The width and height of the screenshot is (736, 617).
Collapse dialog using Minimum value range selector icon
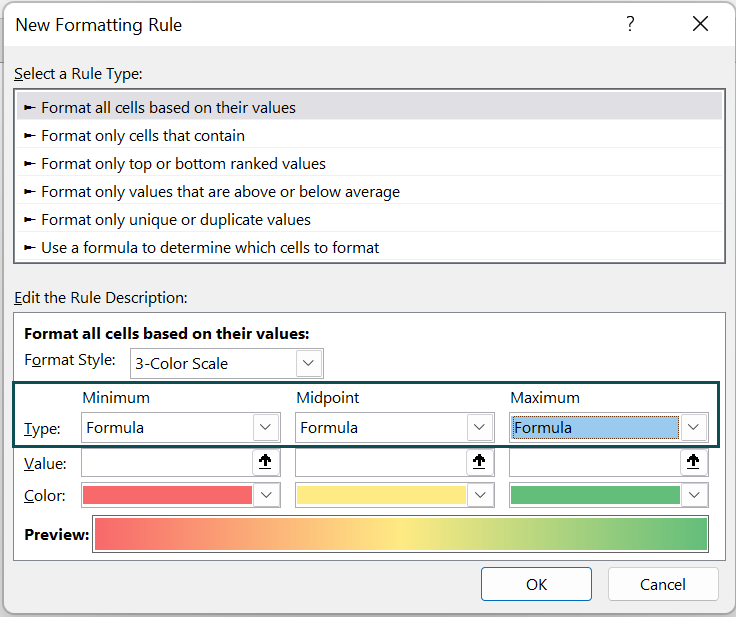266,462
